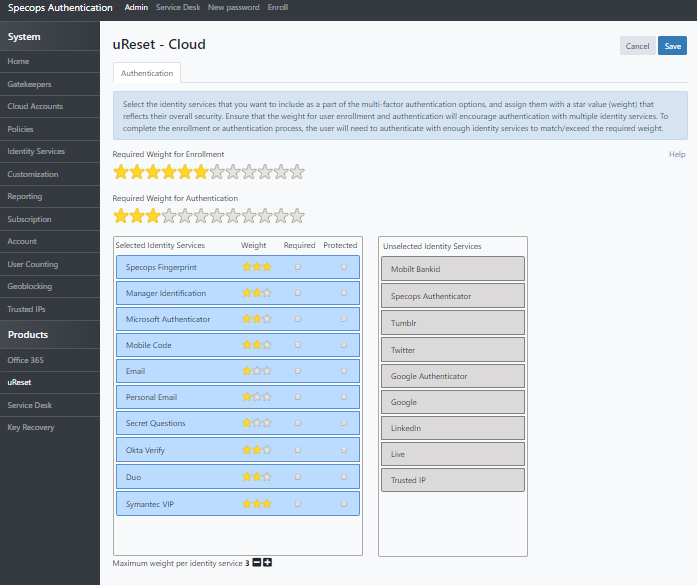Decrease maximum weight with minus icon
The image size is (697, 585).
pos(256,563)
